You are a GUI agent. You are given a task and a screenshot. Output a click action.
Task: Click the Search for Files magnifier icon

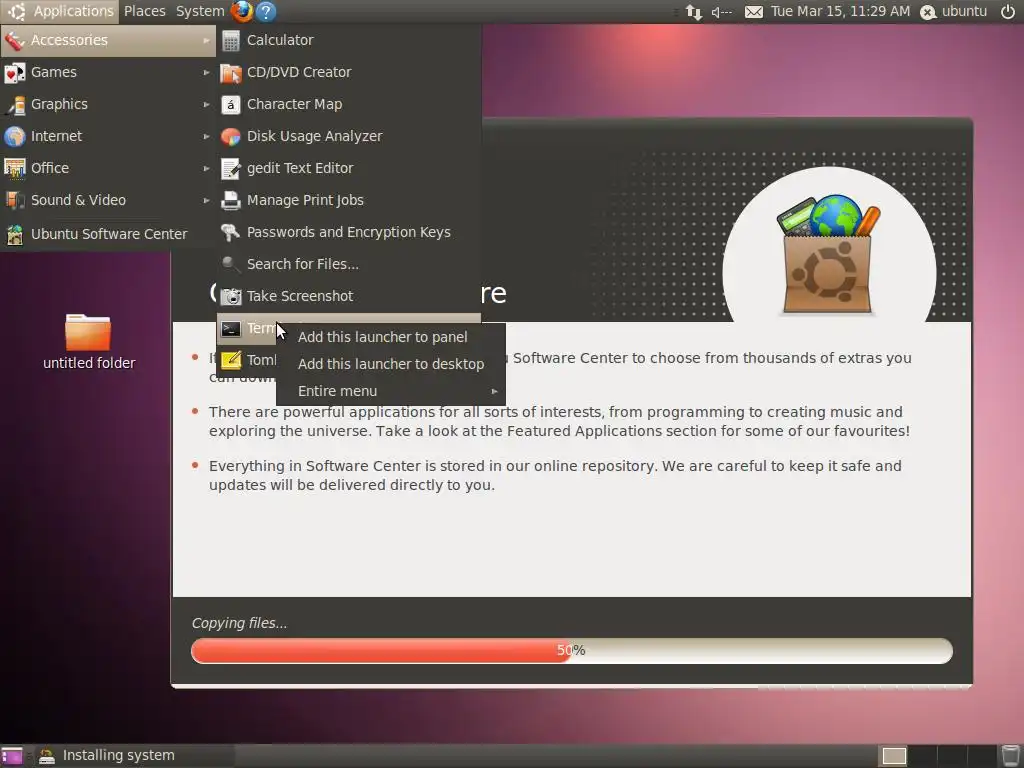231,264
